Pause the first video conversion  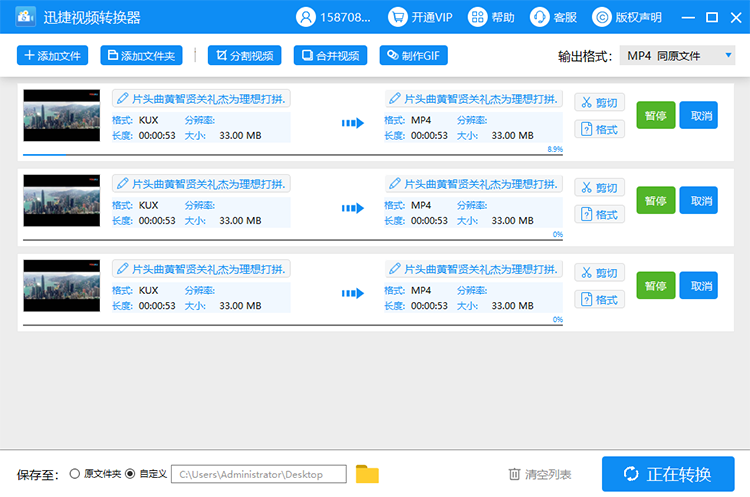[x=655, y=116]
